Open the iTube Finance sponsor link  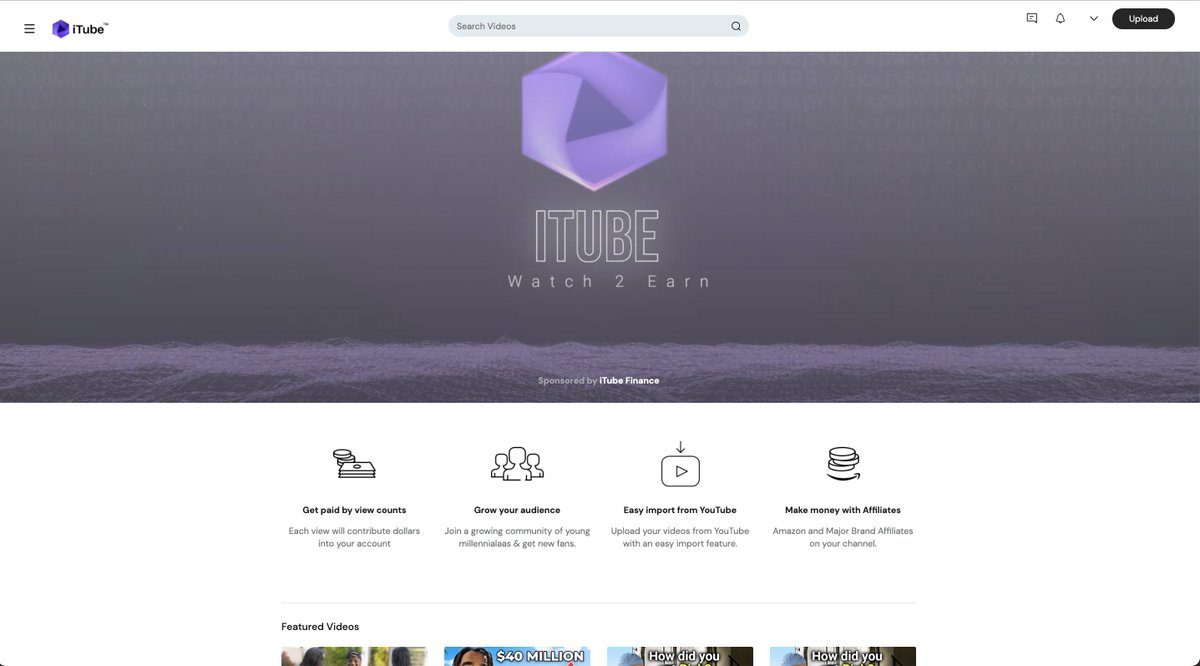(629, 380)
